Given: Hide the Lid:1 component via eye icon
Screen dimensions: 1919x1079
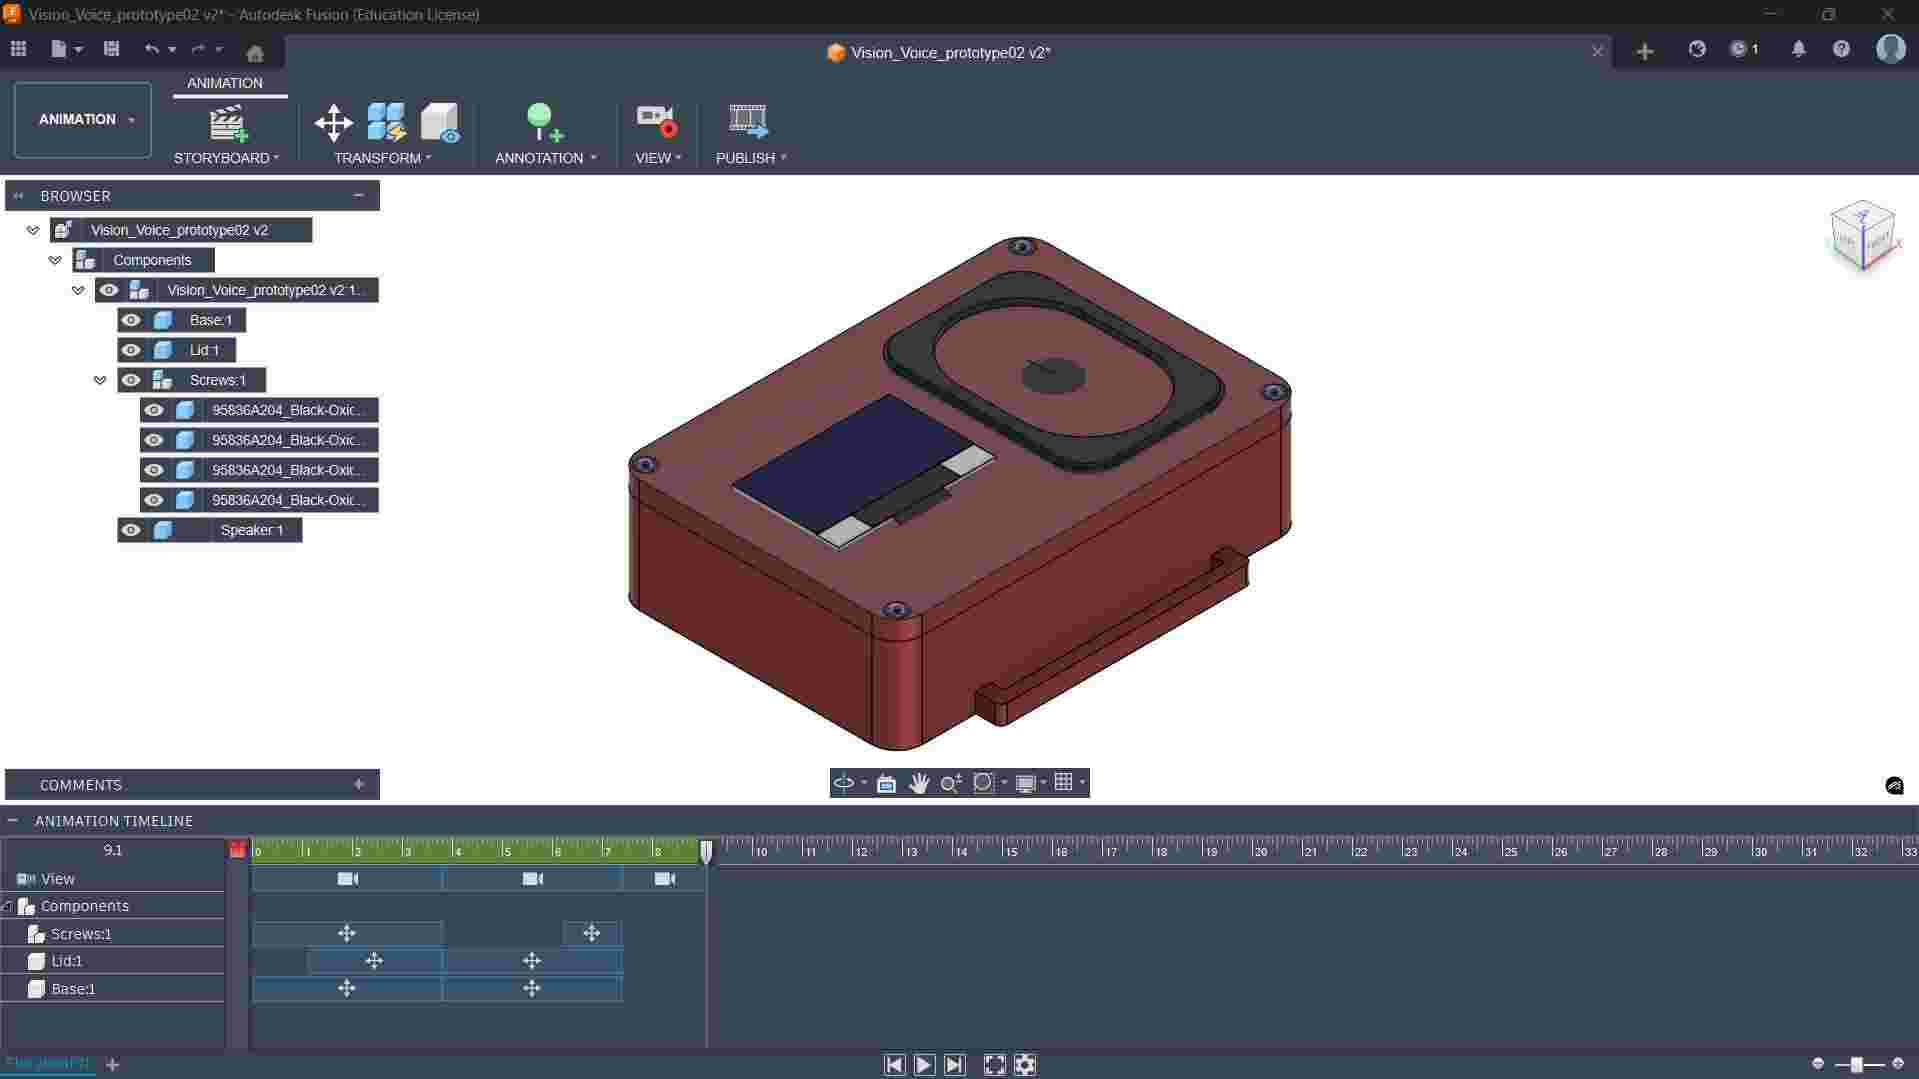Looking at the screenshot, I should point(131,350).
